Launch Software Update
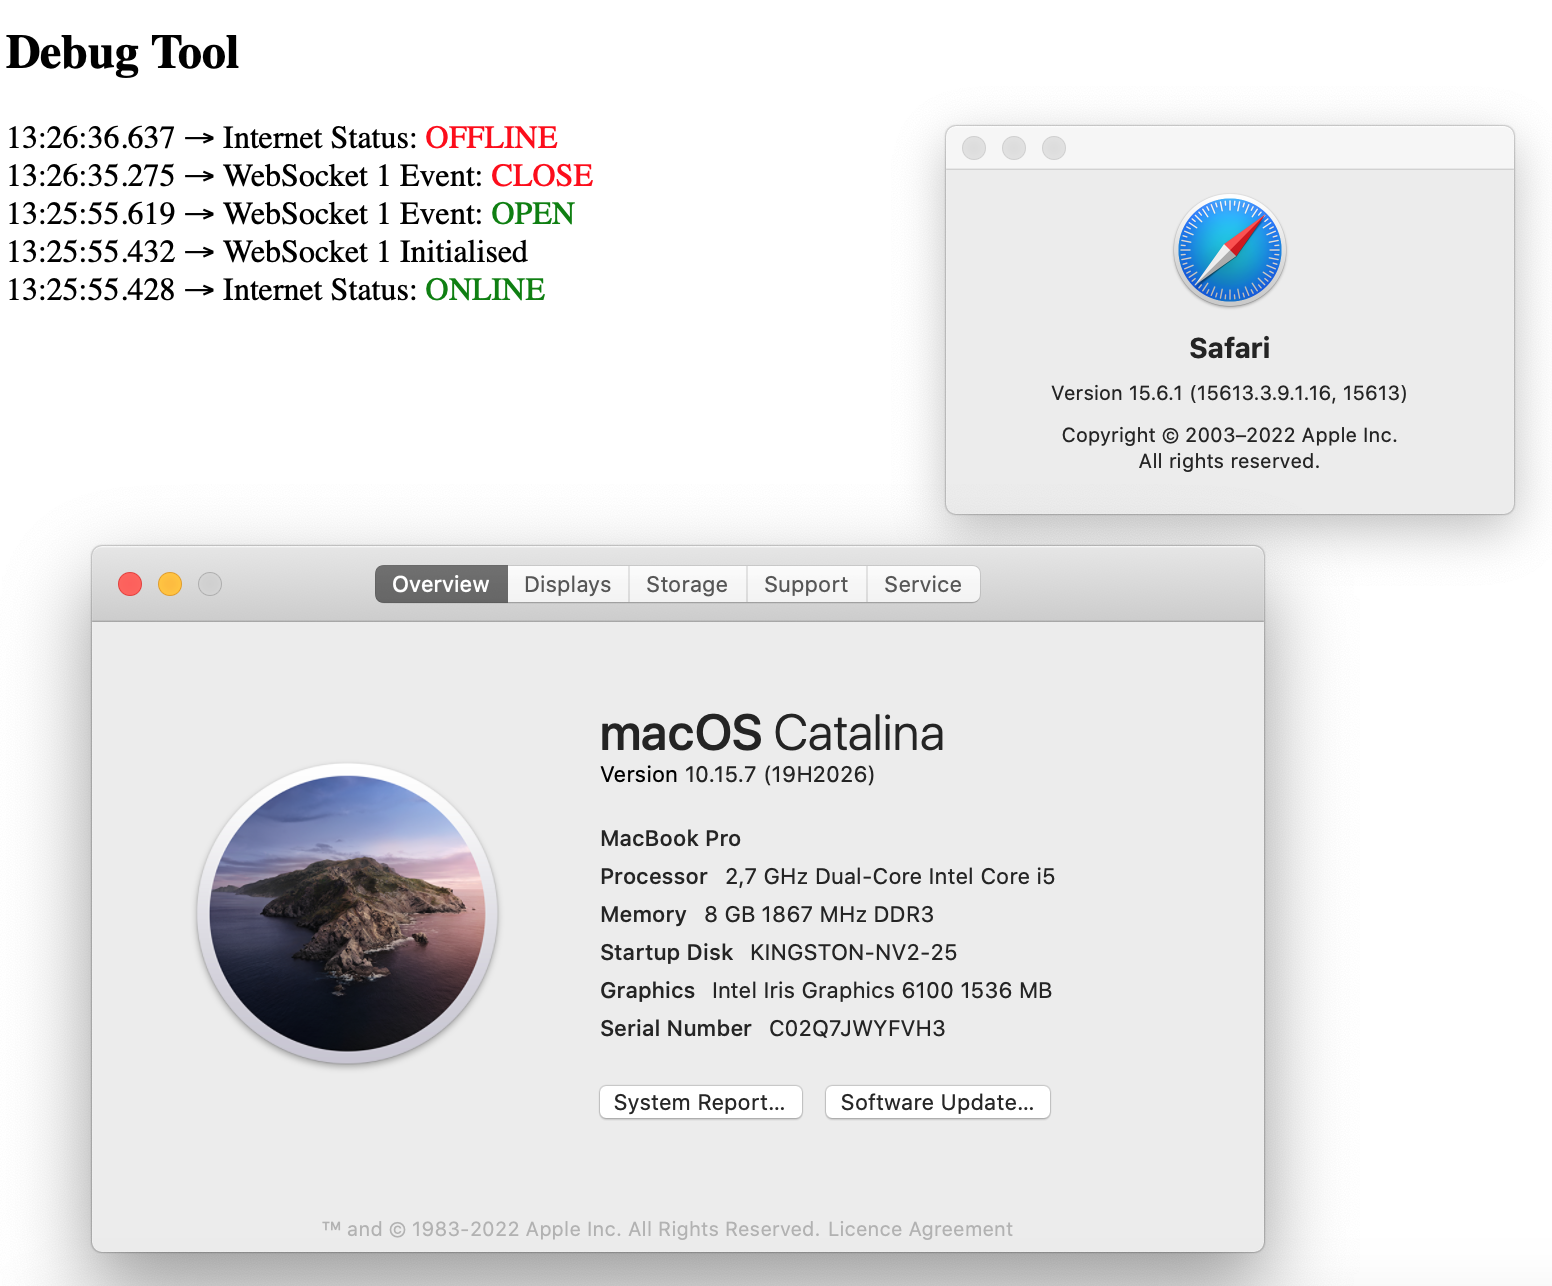 [x=937, y=1102]
